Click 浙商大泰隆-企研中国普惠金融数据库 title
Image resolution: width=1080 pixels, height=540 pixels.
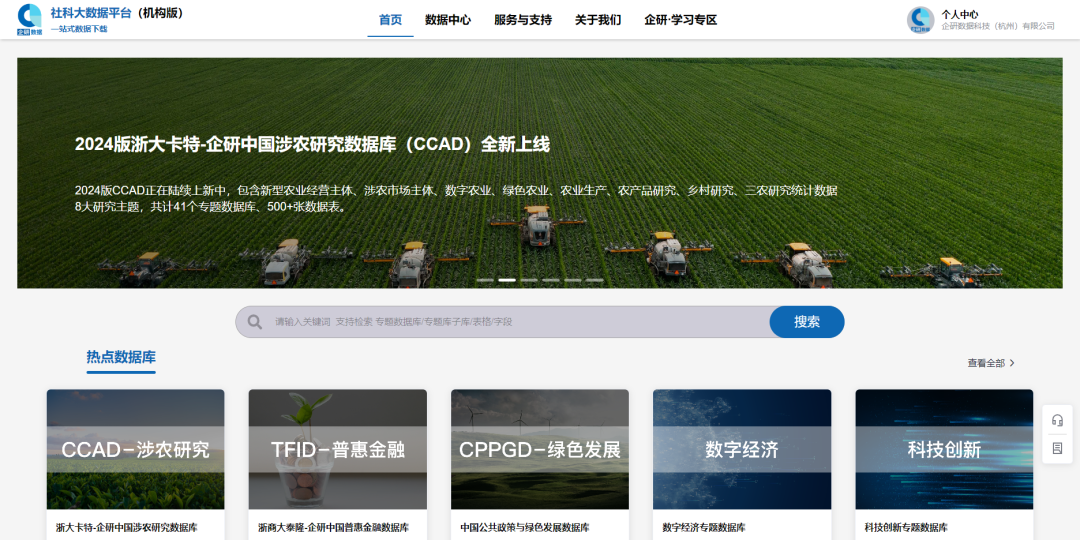coord(333,528)
